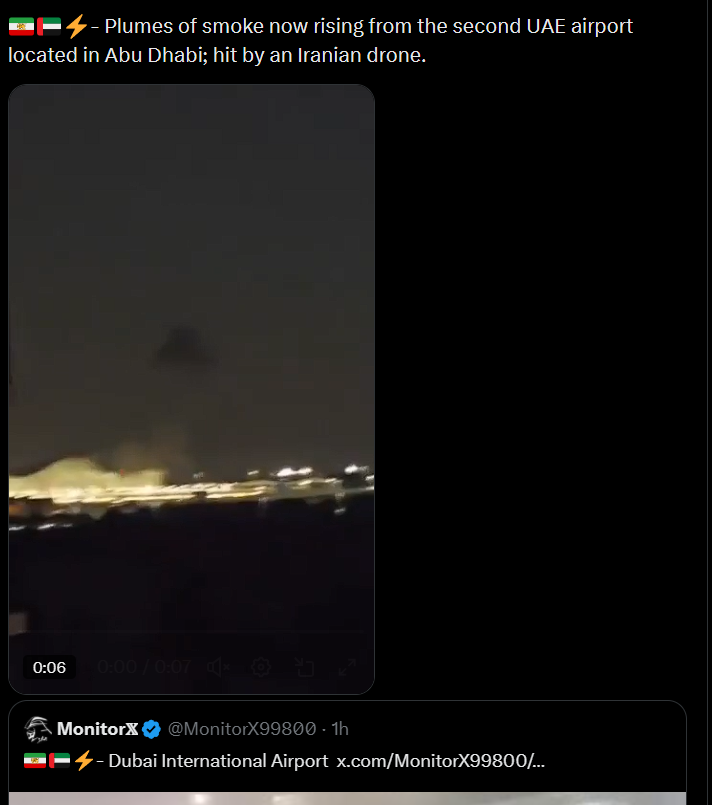Unmute the video with the speaker icon

[x=219, y=667]
